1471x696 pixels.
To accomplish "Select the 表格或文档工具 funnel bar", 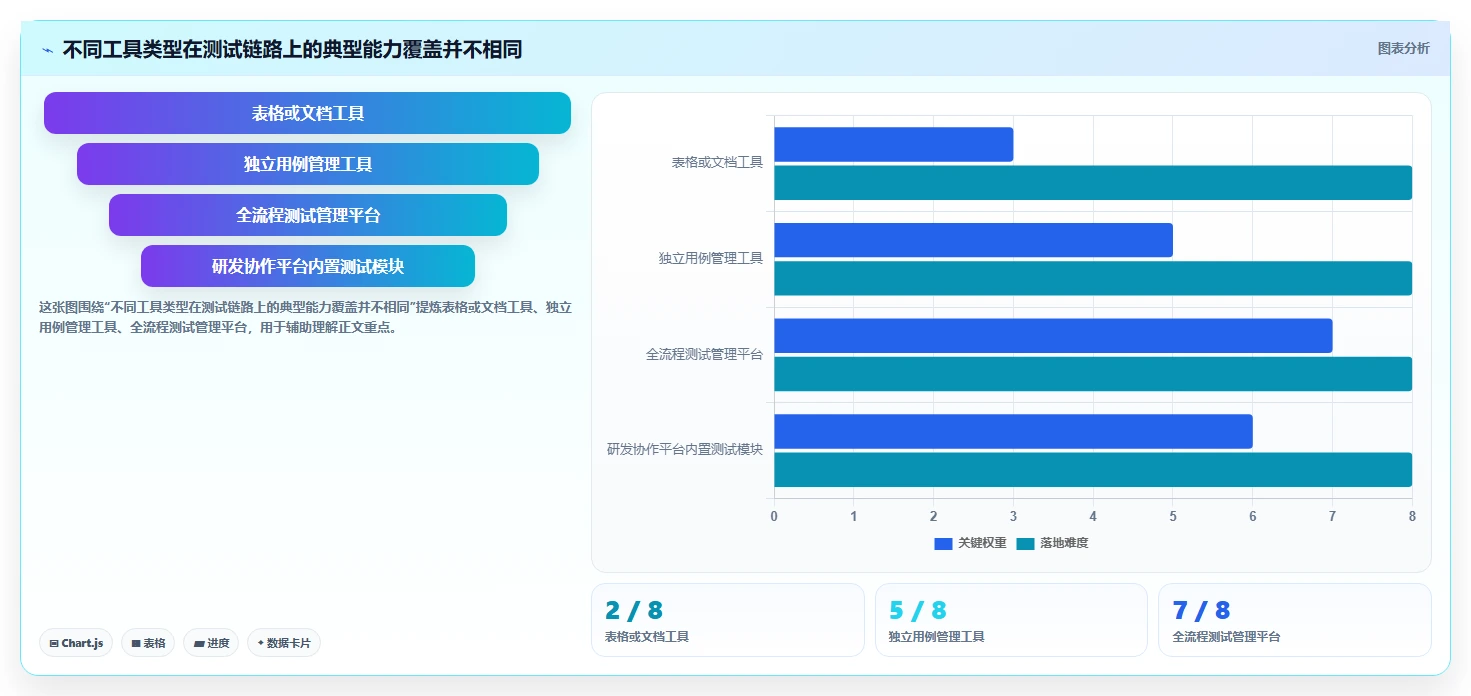I will [307, 113].
